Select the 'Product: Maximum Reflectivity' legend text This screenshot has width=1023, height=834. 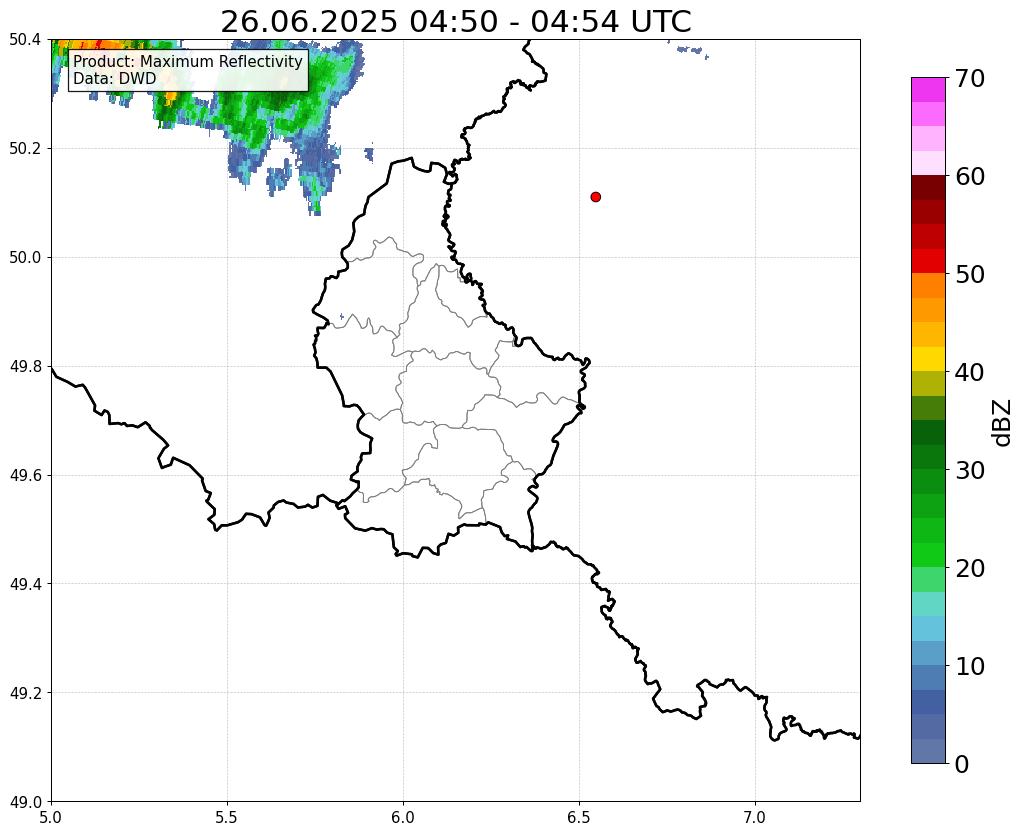(x=188, y=61)
